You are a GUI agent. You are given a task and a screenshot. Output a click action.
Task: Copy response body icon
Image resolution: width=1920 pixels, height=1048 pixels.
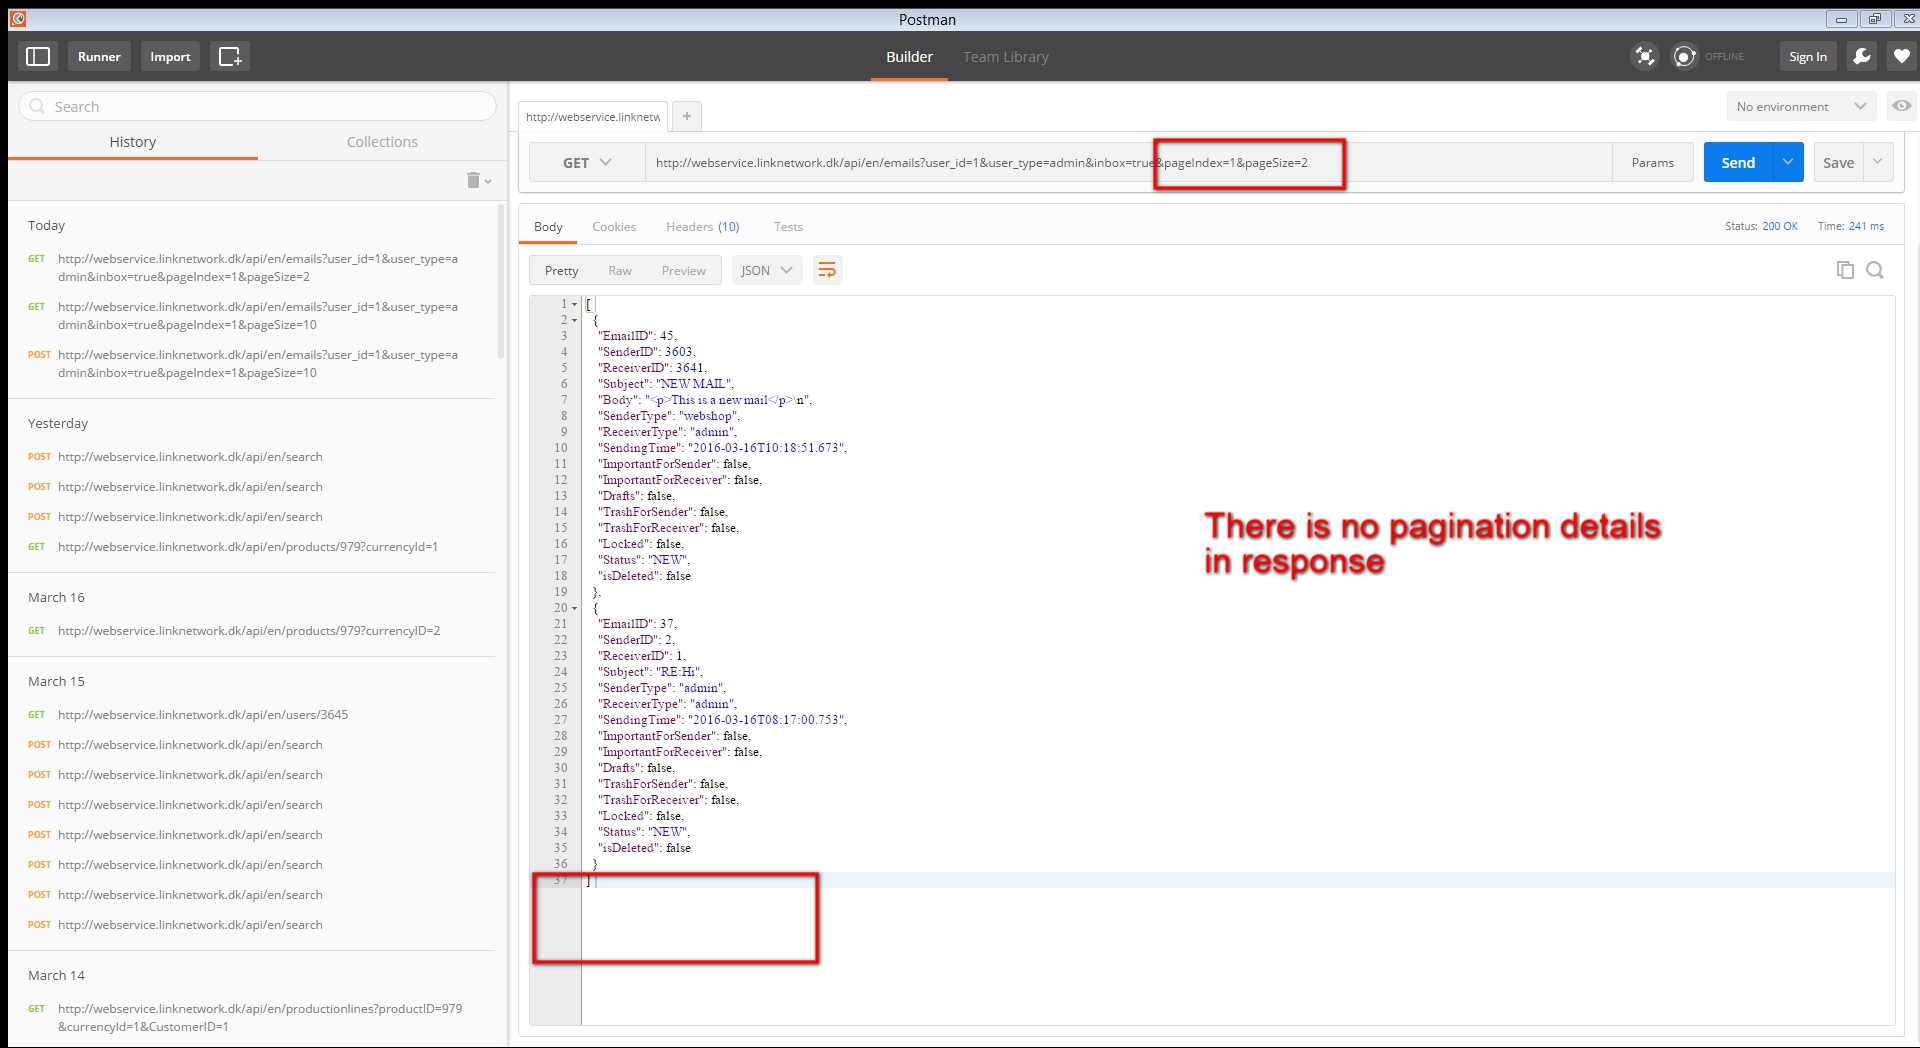click(x=1845, y=270)
